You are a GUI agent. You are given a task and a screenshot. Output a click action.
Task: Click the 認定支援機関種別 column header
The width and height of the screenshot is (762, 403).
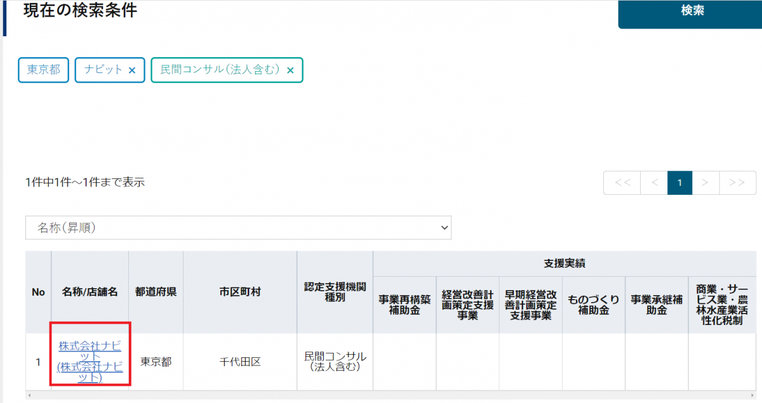pyautogui.click(x=335, y=292)
